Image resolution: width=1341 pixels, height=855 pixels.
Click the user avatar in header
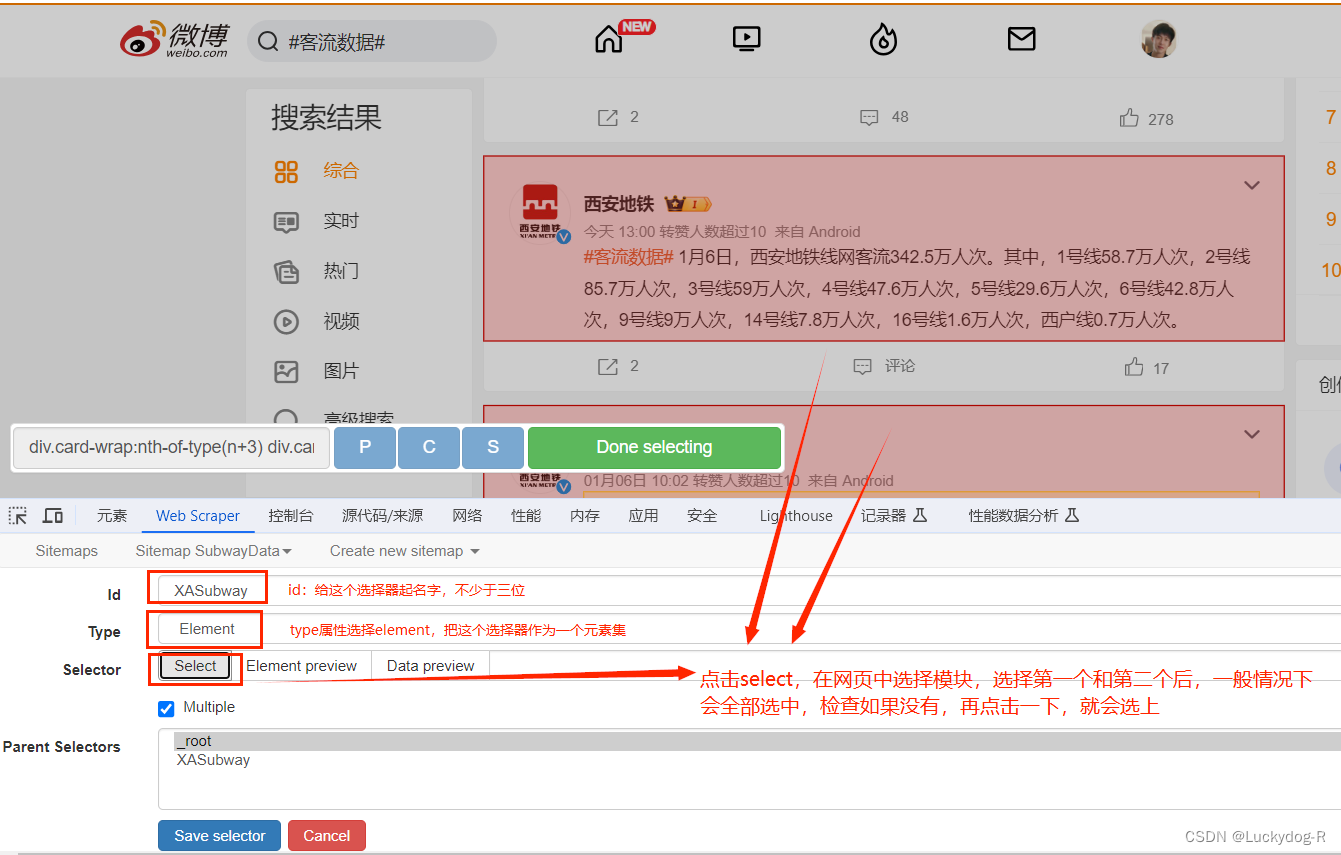point(1159,39)
